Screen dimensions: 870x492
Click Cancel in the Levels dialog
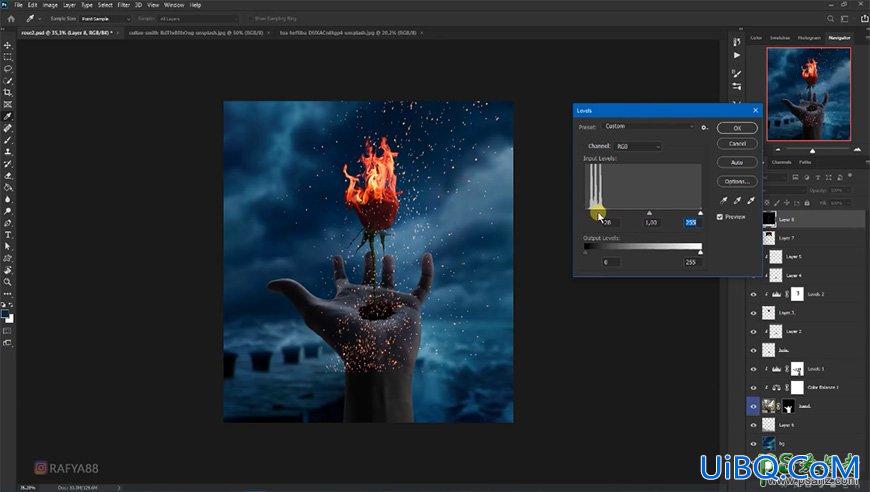737,144
